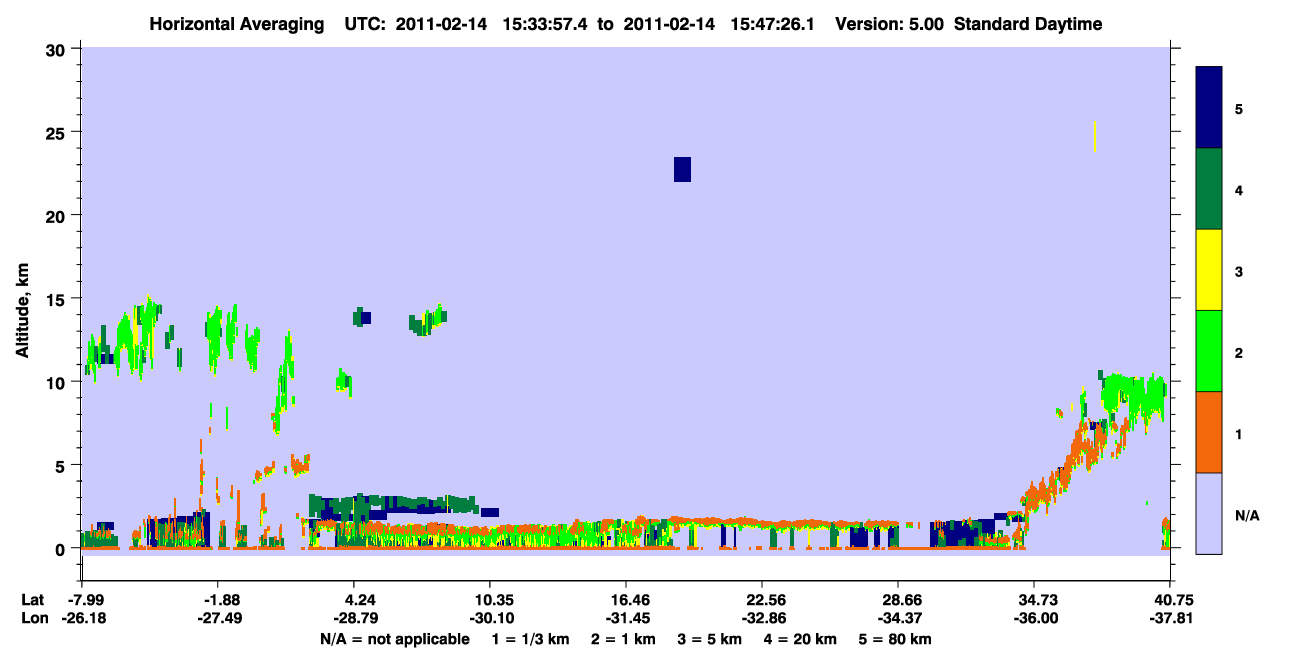Click latitude value 34.73
This screenshot has width=1300, height=667.
click(x=1033, y=600)
